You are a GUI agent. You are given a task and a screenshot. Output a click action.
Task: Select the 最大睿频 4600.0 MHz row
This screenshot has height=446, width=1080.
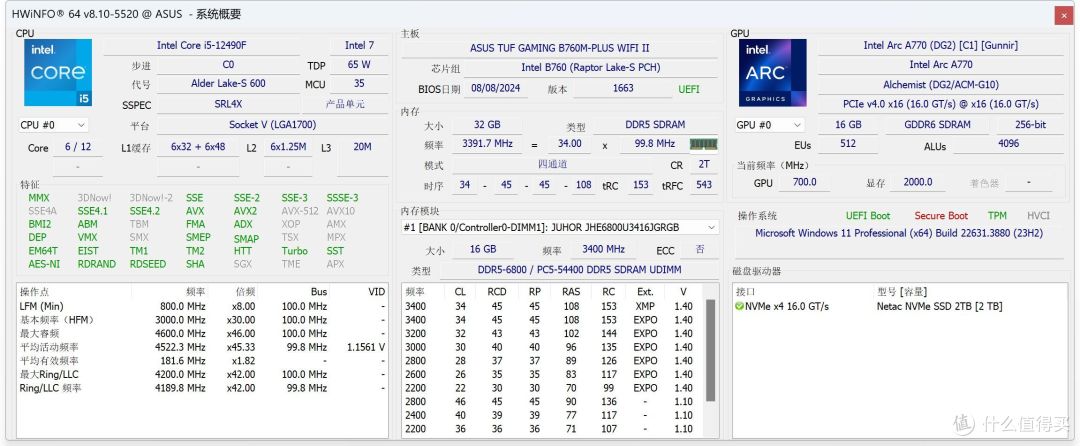click(x=202, y=334)
